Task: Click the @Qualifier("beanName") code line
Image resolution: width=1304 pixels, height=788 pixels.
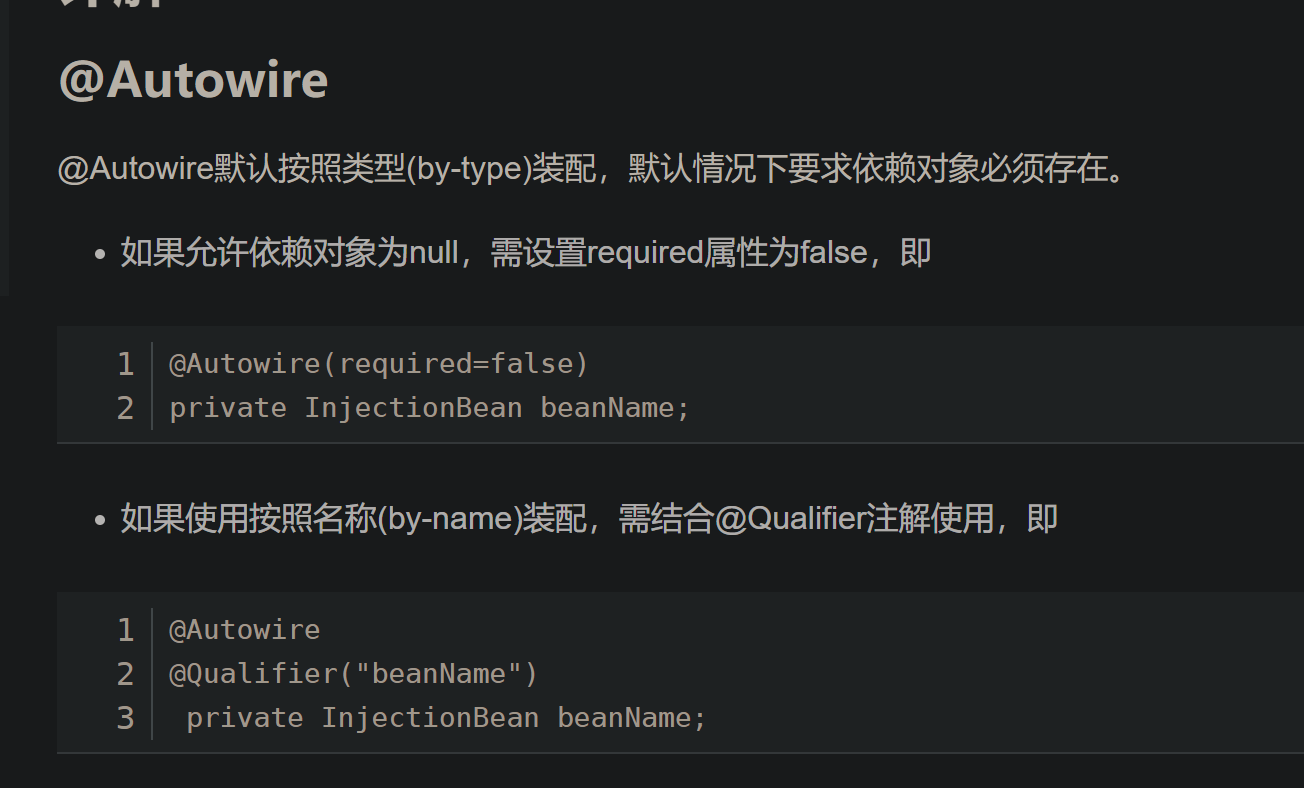Action: click(x=354, y=674)
